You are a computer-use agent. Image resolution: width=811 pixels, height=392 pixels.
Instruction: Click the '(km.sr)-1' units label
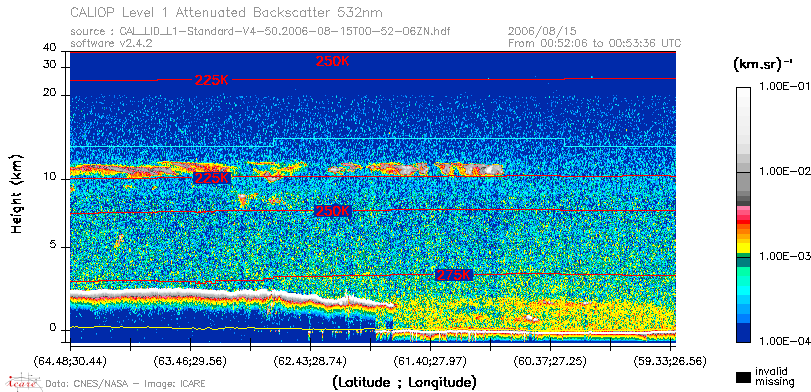point(762,65)
